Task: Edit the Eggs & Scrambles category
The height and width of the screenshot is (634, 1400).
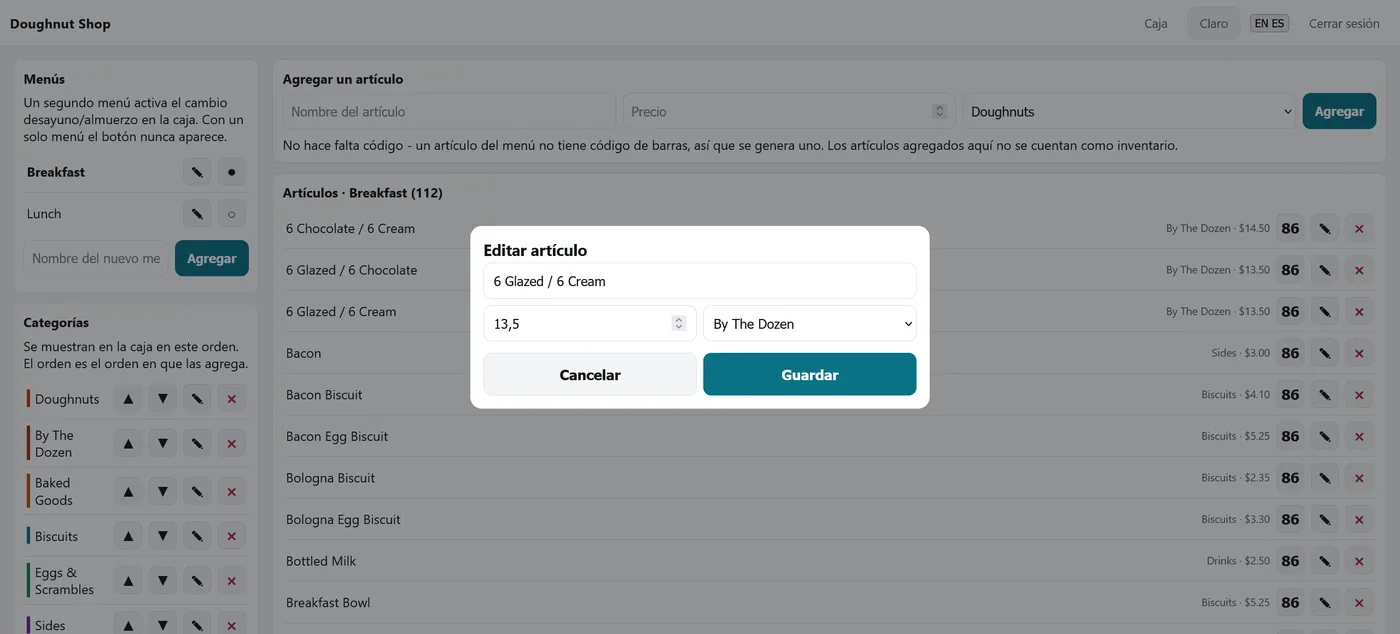Action: pos(197,581)
